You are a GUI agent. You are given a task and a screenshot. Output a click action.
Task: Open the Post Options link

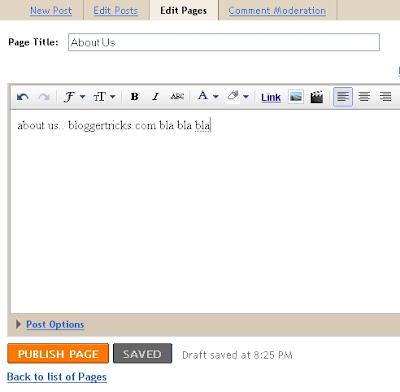[55, 324]
